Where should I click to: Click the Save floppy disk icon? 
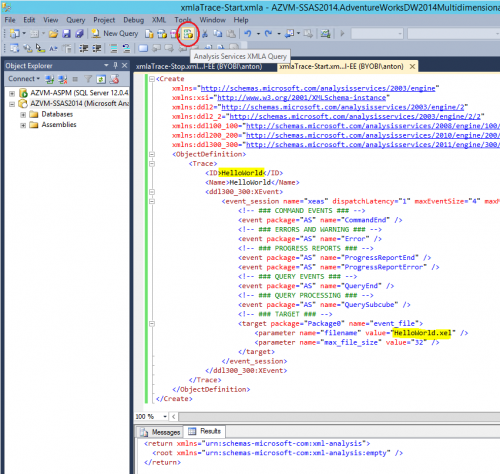[x=66, y=34]
